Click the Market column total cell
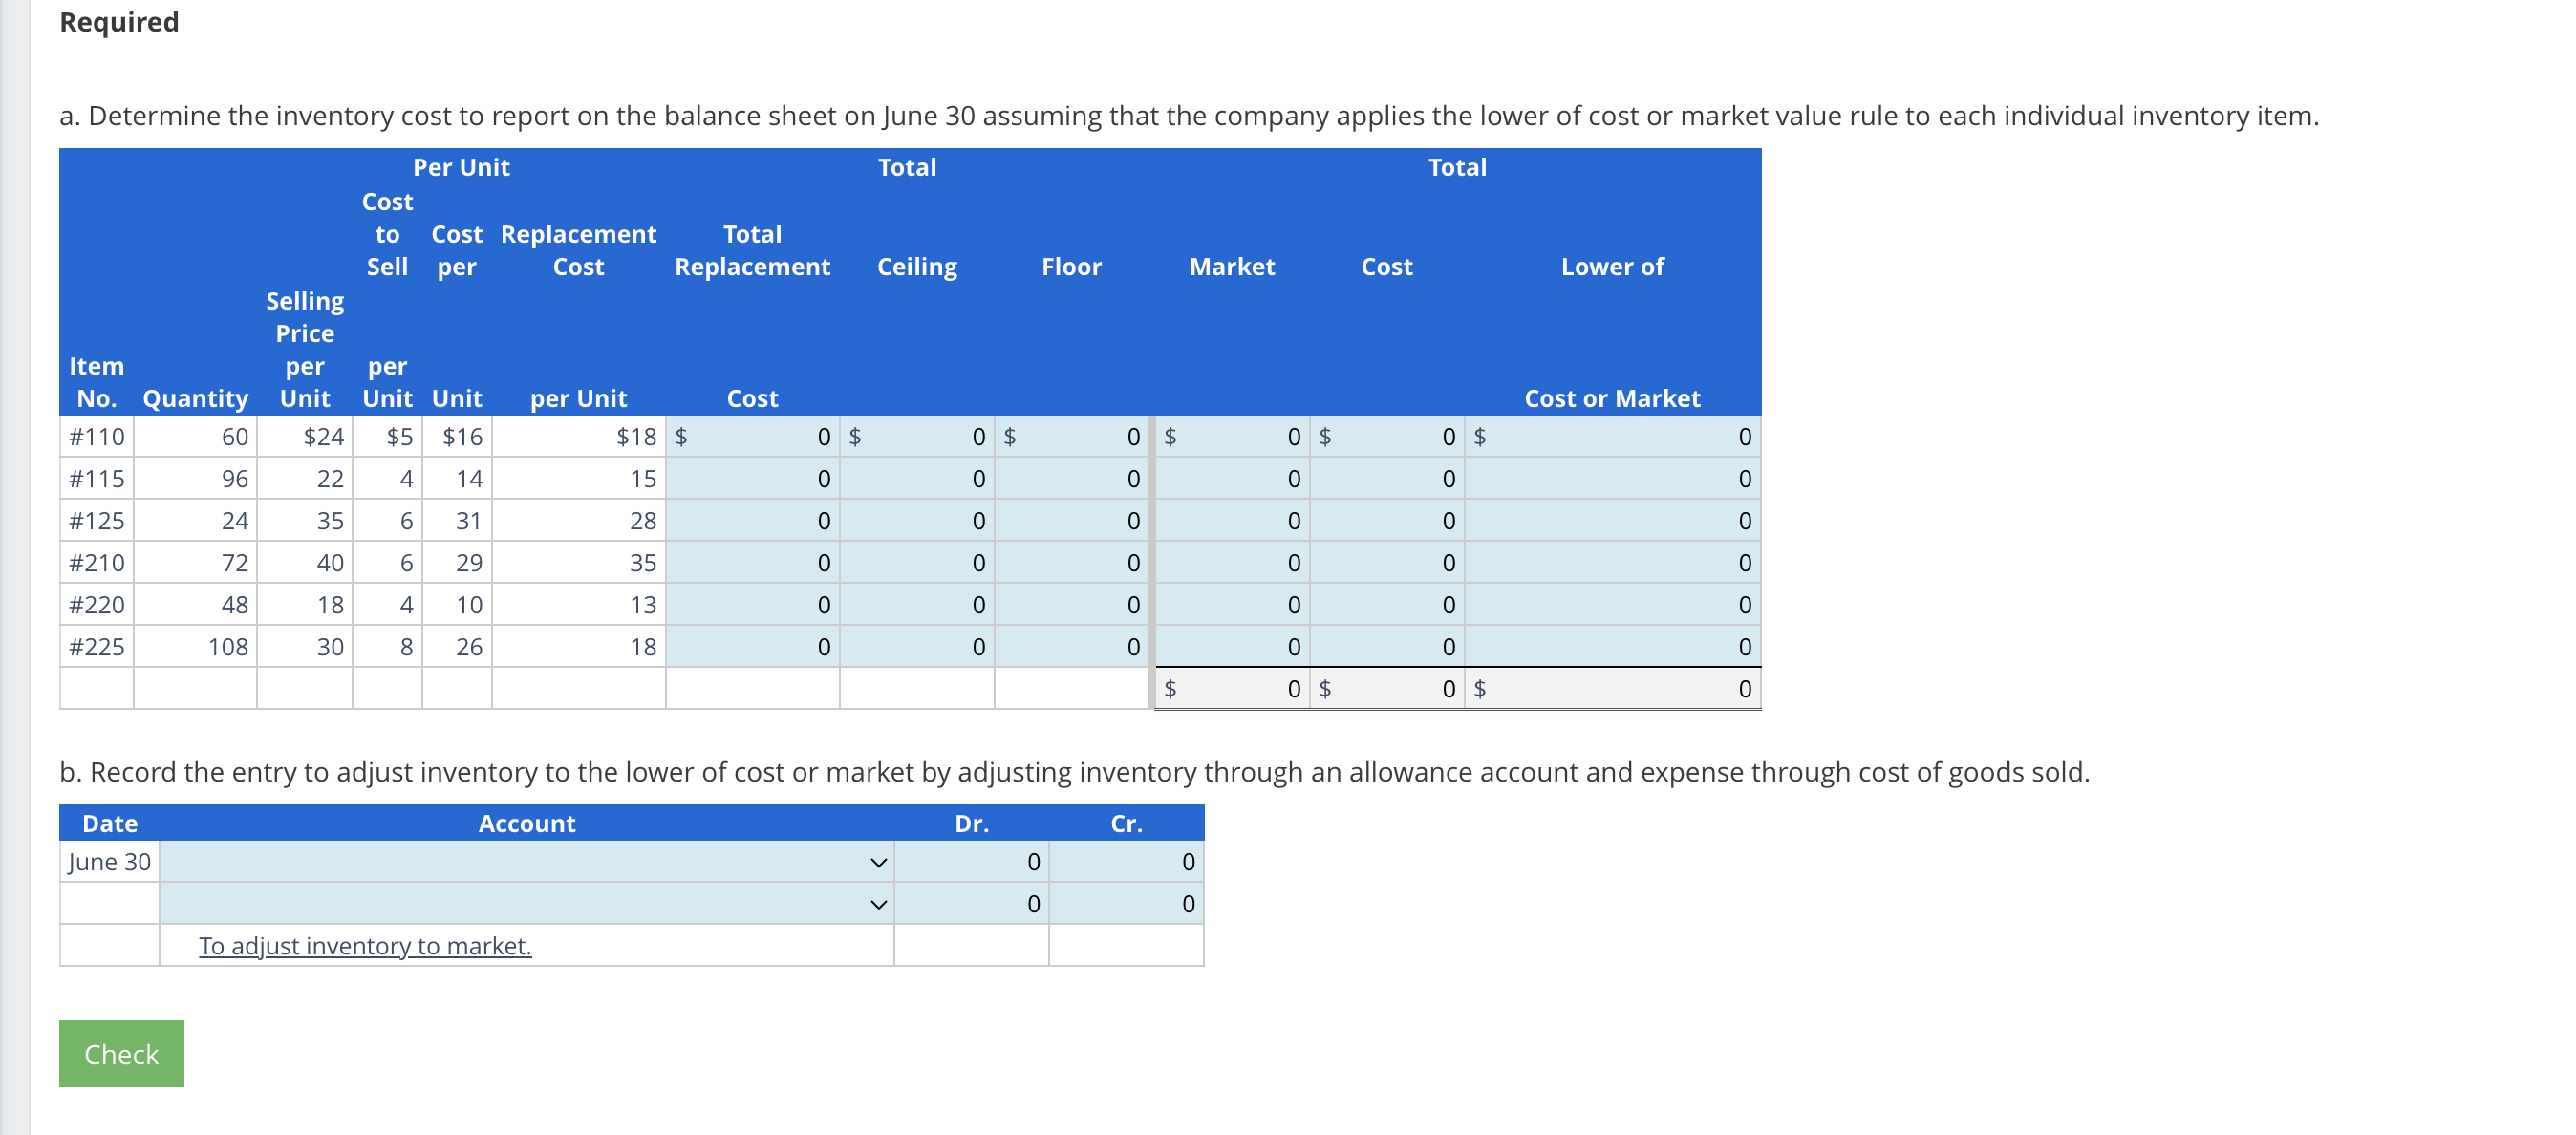2576x1135 pixels. coord(1230,688)
